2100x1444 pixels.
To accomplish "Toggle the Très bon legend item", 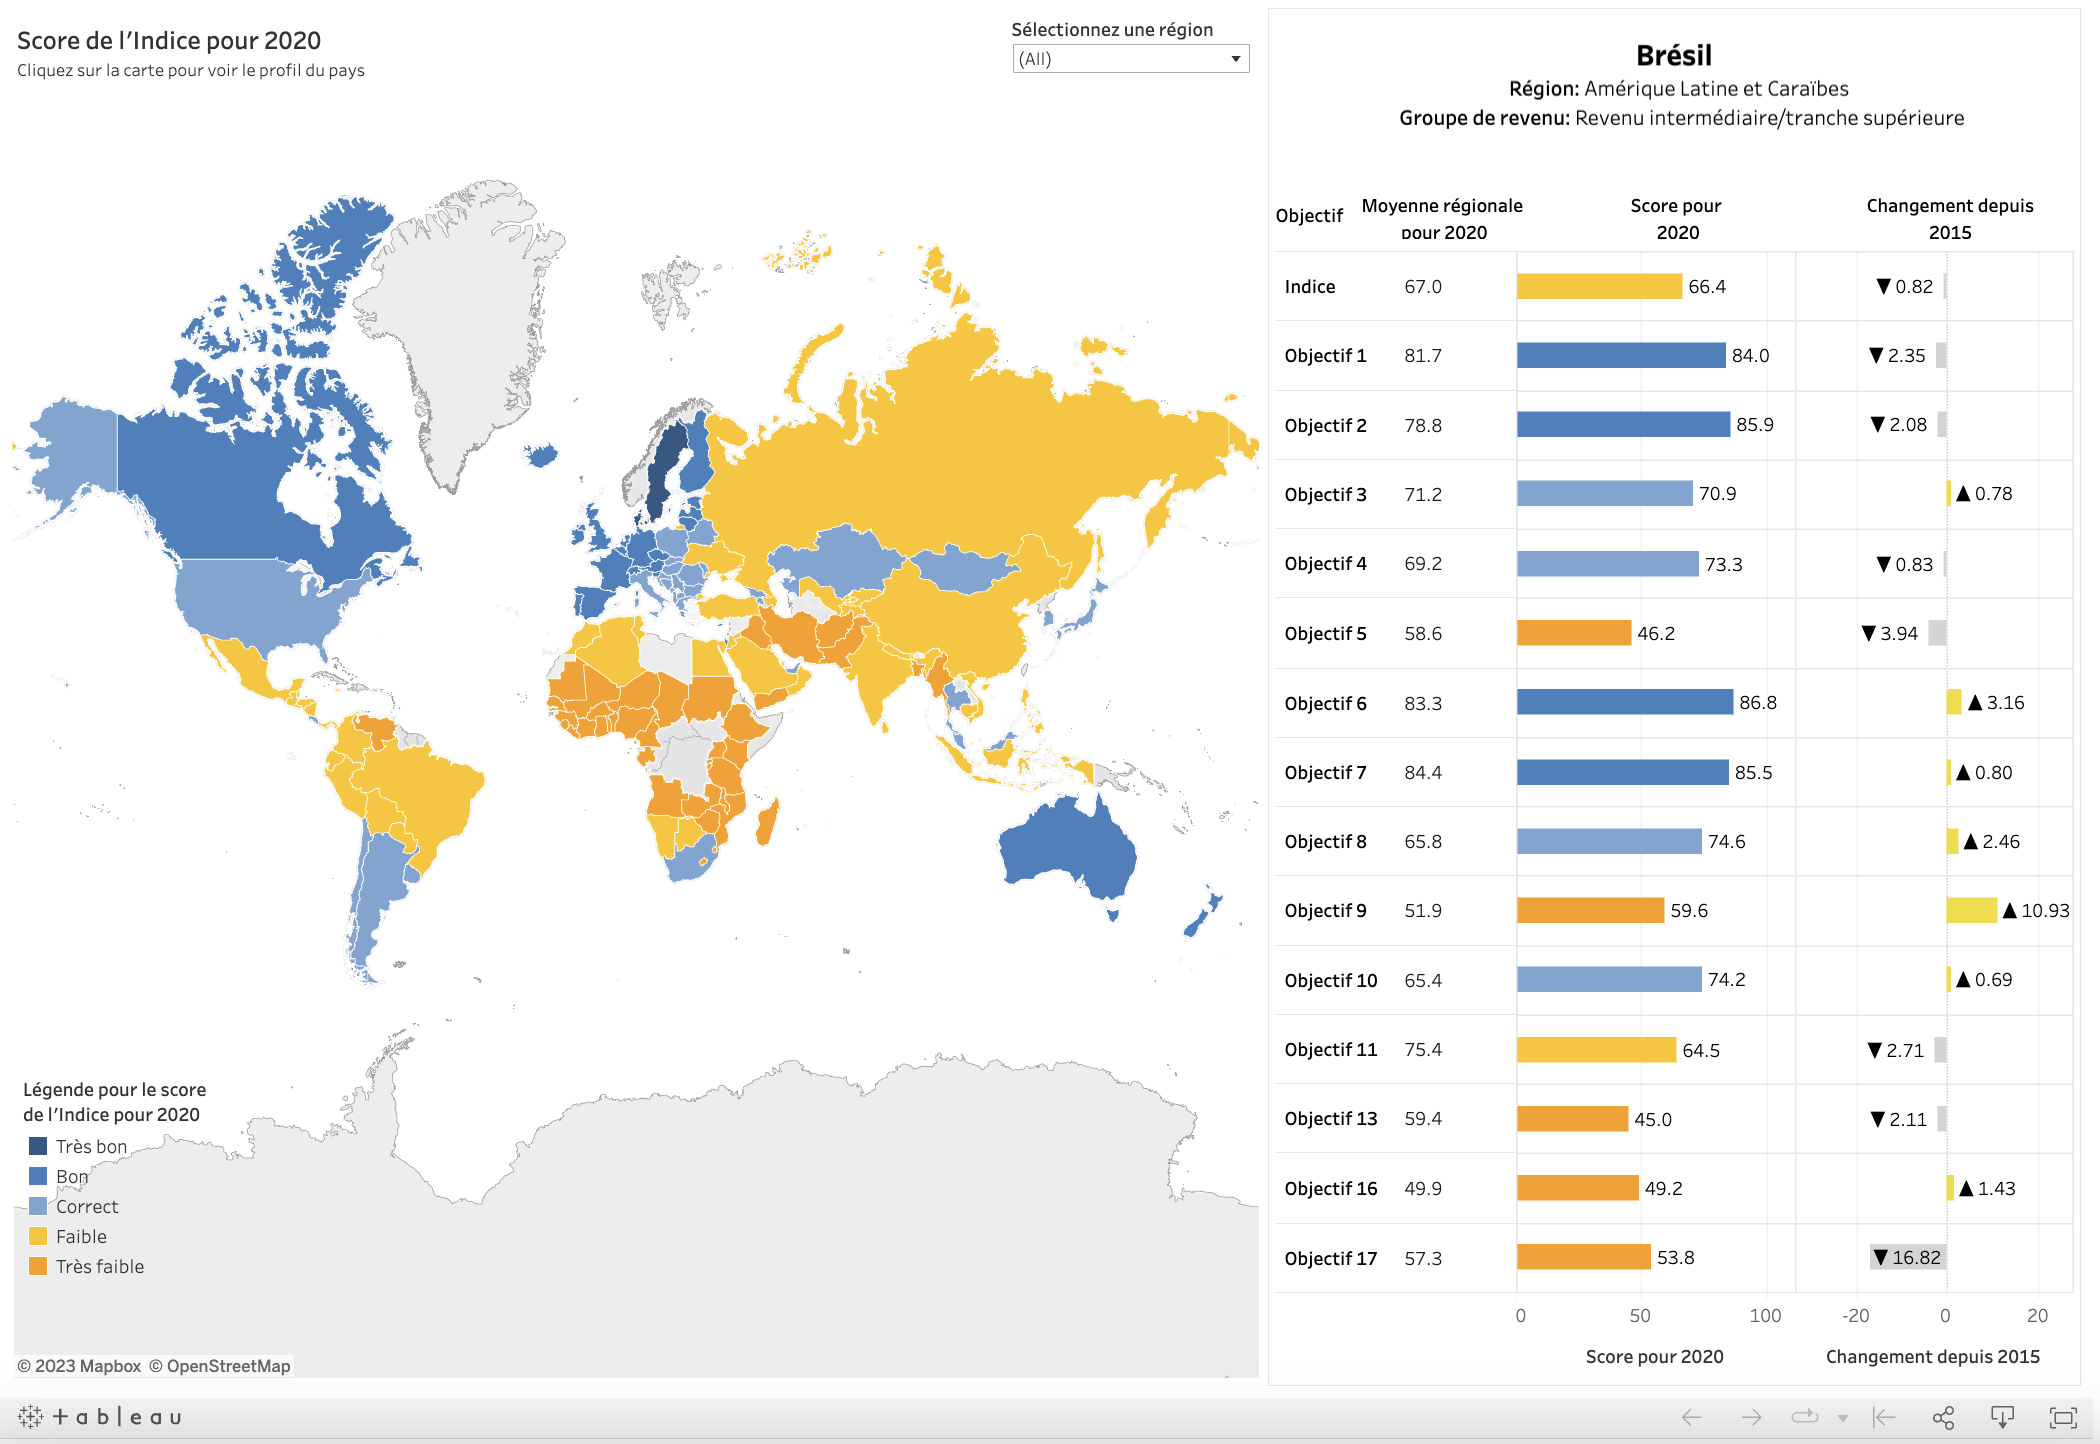I will pyautogui.click(x=91, y=1146).
